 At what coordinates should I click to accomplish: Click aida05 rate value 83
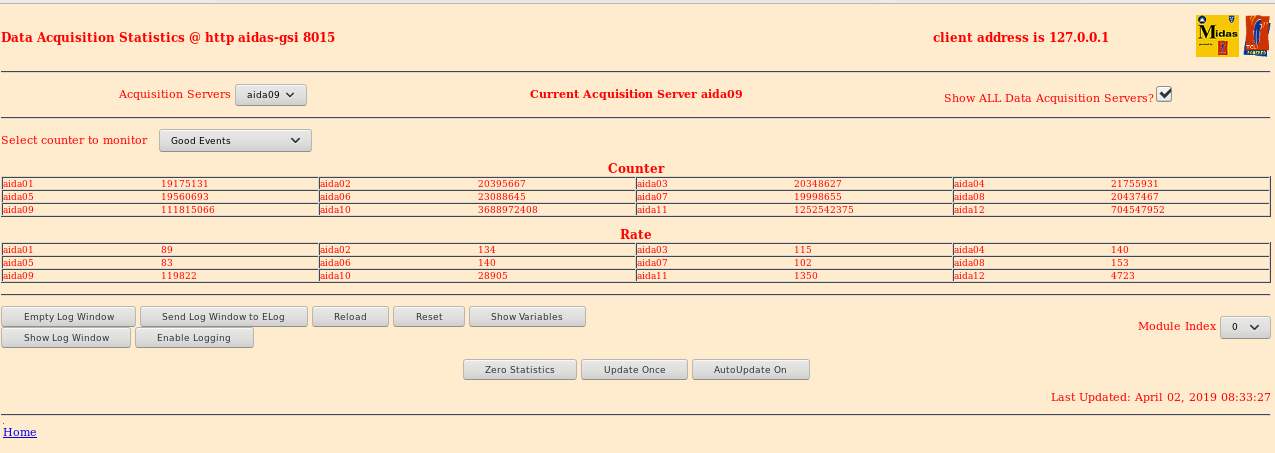tap(167, 262)
